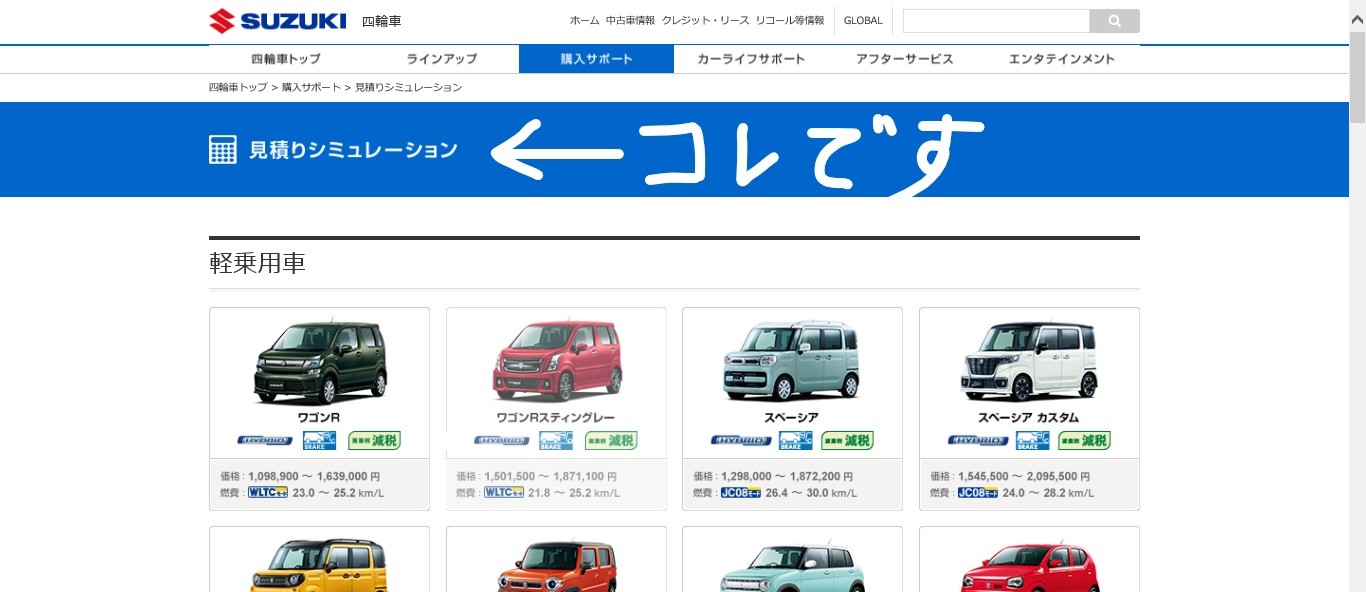Viewport: 1366px width, 592px height.
Task: Click the ワゴンR model name
Action: 319,417
